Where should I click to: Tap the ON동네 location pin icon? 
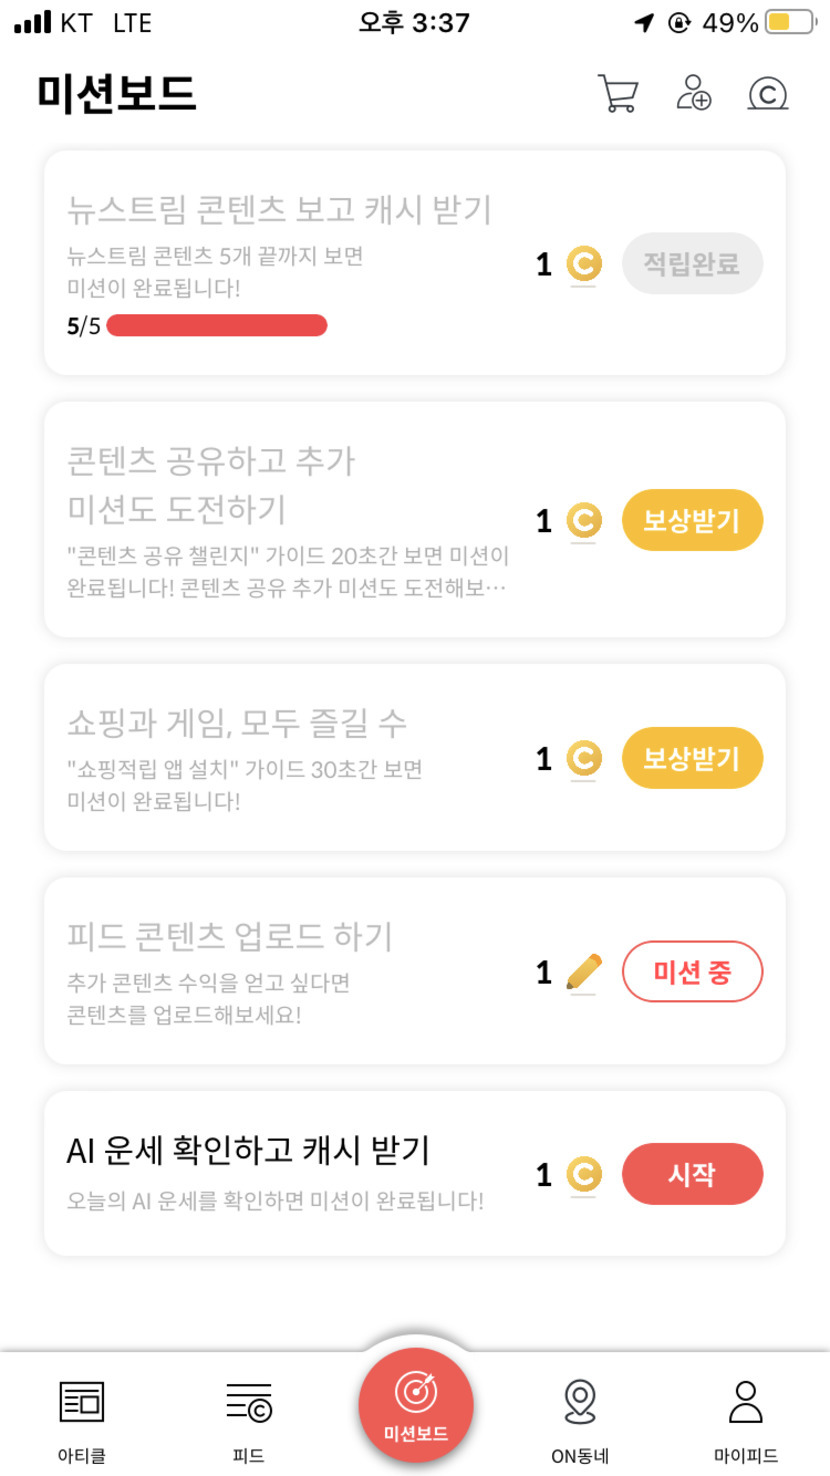pyautogui.click(x=580, y=1402)
